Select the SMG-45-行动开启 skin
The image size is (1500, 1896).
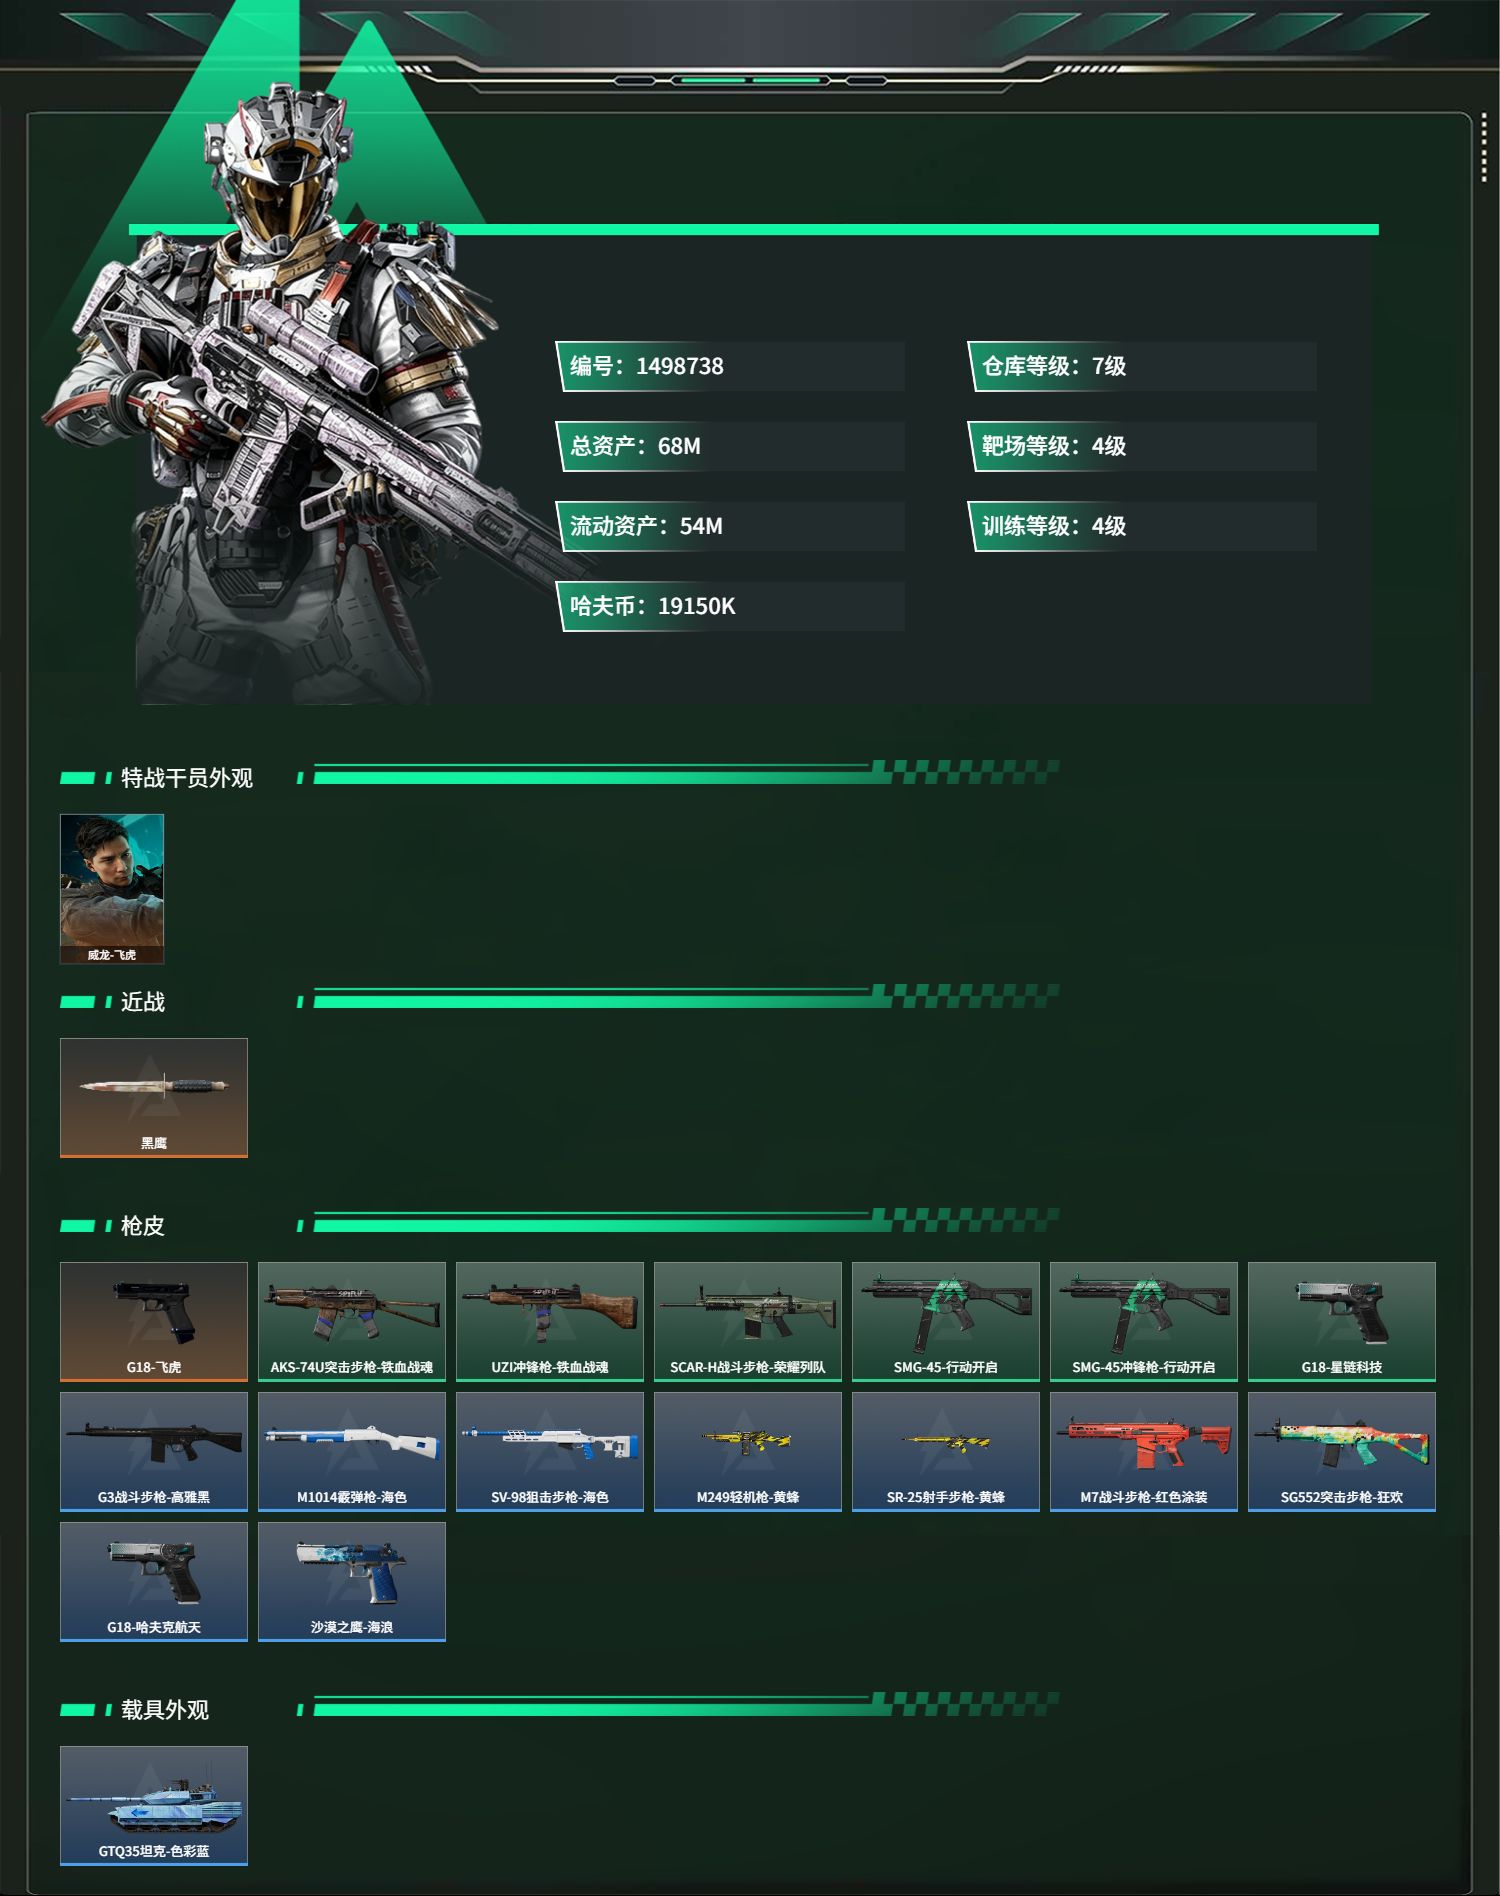coord(946,1322)
